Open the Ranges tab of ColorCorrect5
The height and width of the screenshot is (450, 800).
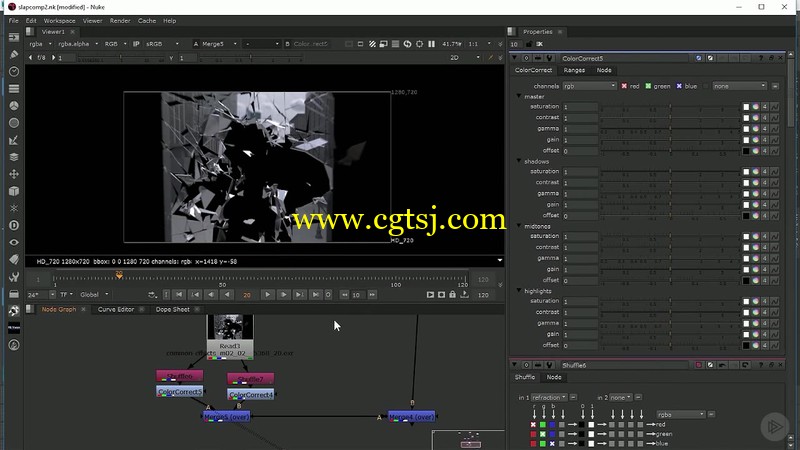574,70
